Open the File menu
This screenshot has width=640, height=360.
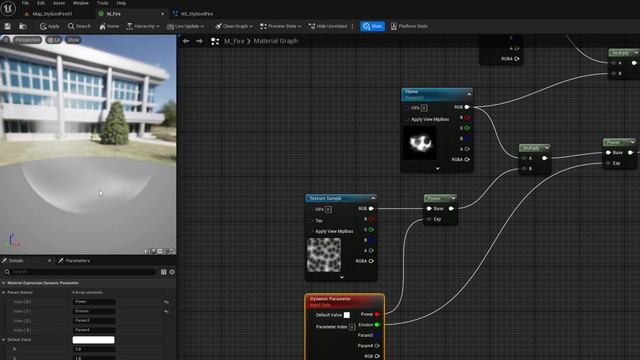[x=25, y=3]
